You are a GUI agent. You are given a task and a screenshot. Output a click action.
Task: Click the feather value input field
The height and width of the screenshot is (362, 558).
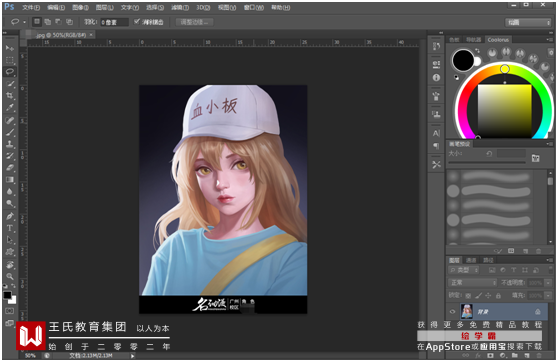114,22
